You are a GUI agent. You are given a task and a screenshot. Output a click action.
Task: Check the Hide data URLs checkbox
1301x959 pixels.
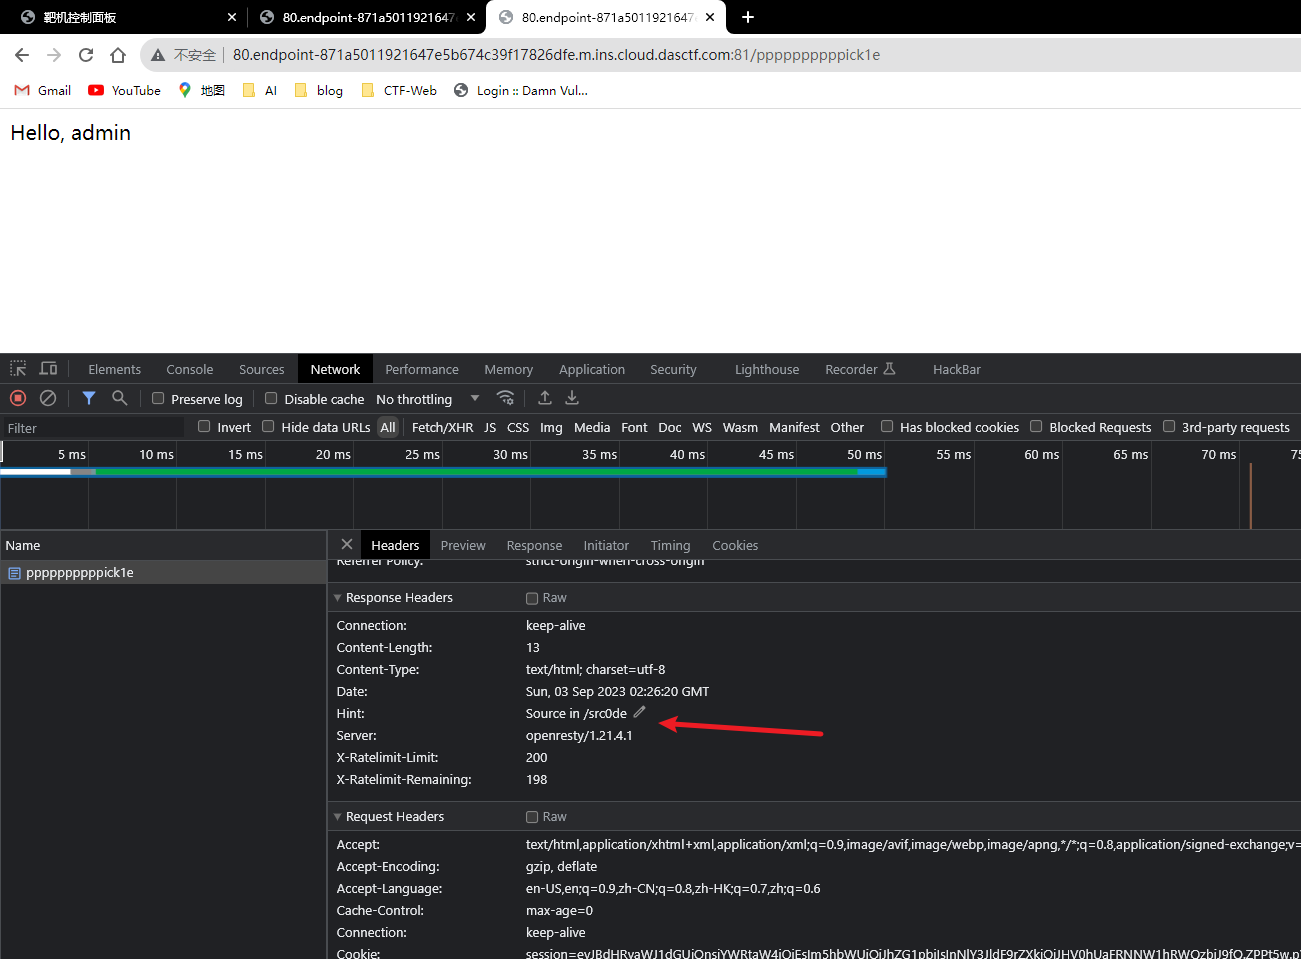click(268, 426)
